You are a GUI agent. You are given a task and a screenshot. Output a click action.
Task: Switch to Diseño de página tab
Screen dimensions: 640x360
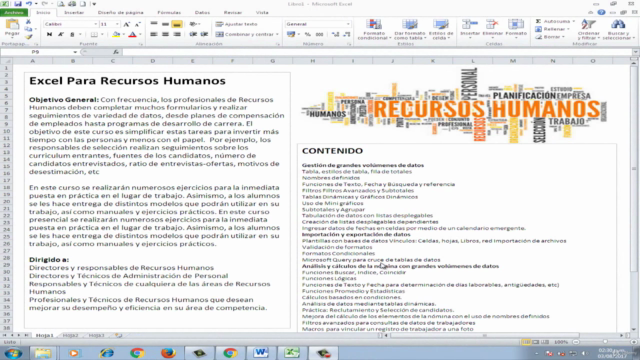click(120, 13)
